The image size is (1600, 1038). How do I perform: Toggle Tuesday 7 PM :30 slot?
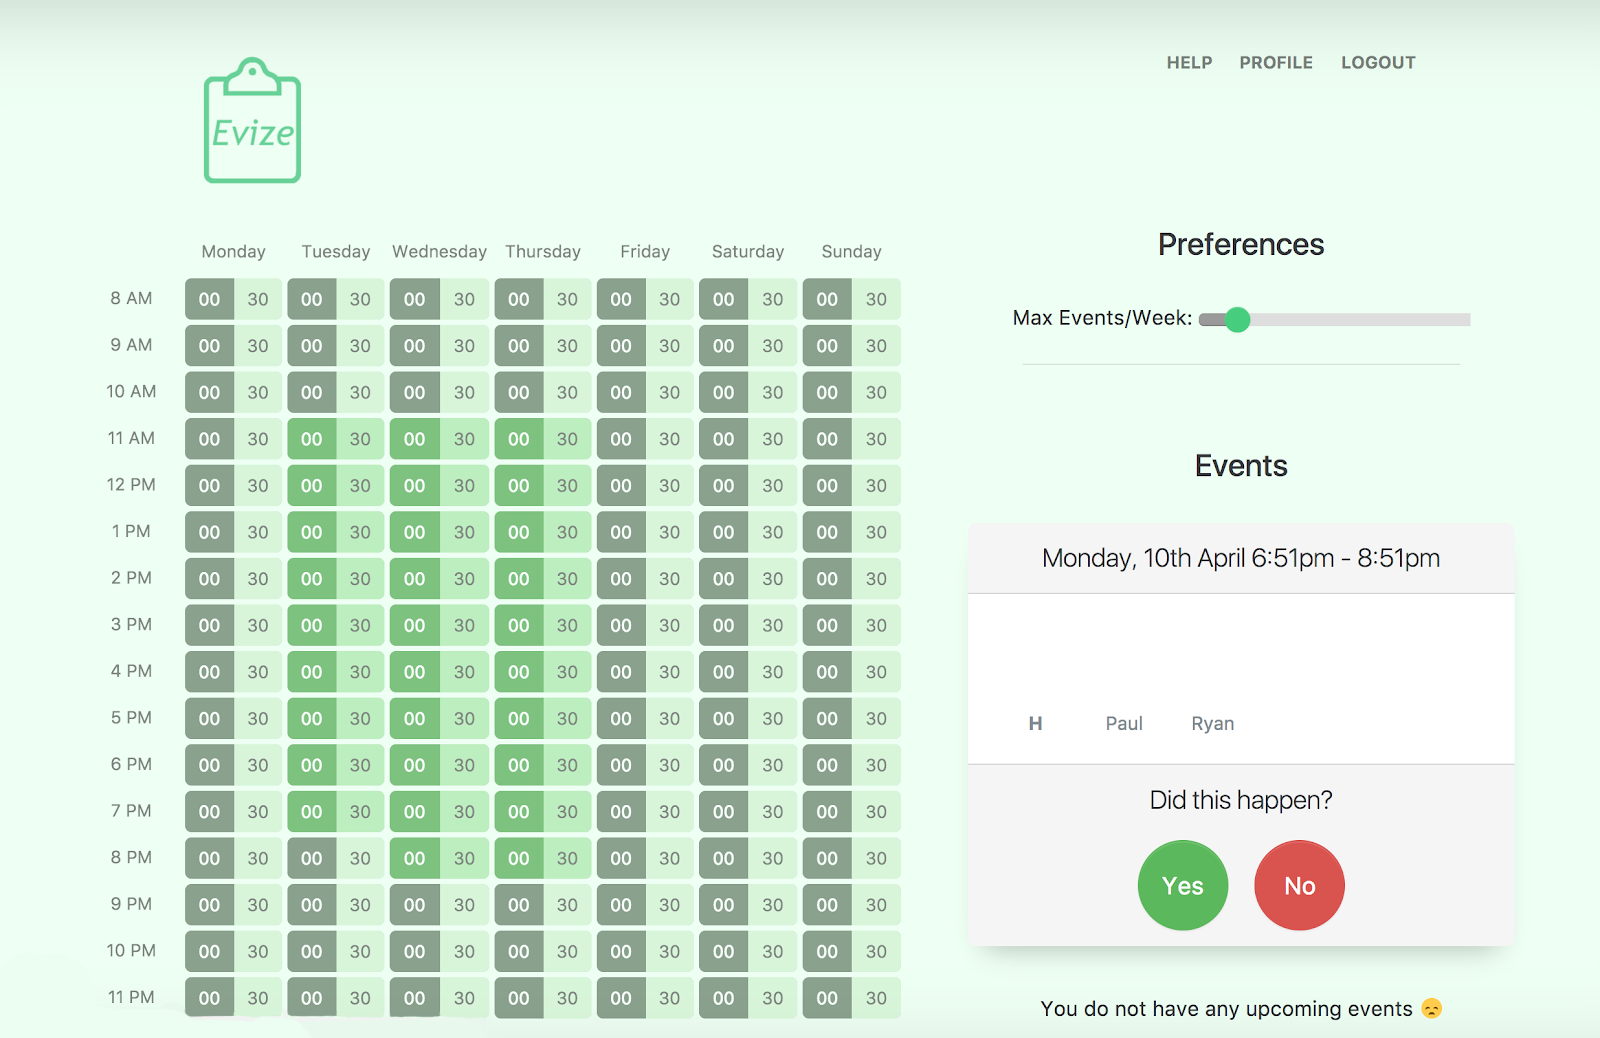point(360,812)
